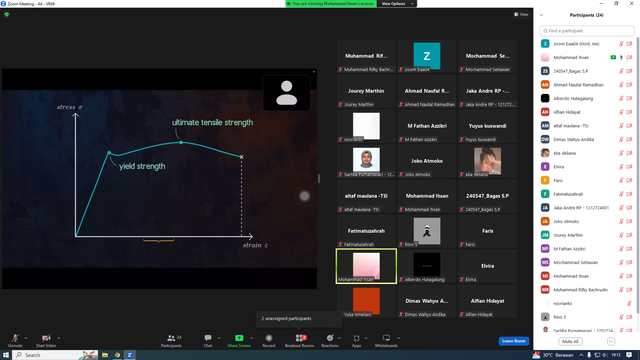Click presenter thumbnail over shared screen
The image size is (640, 360).
click(x=287, y=93)
